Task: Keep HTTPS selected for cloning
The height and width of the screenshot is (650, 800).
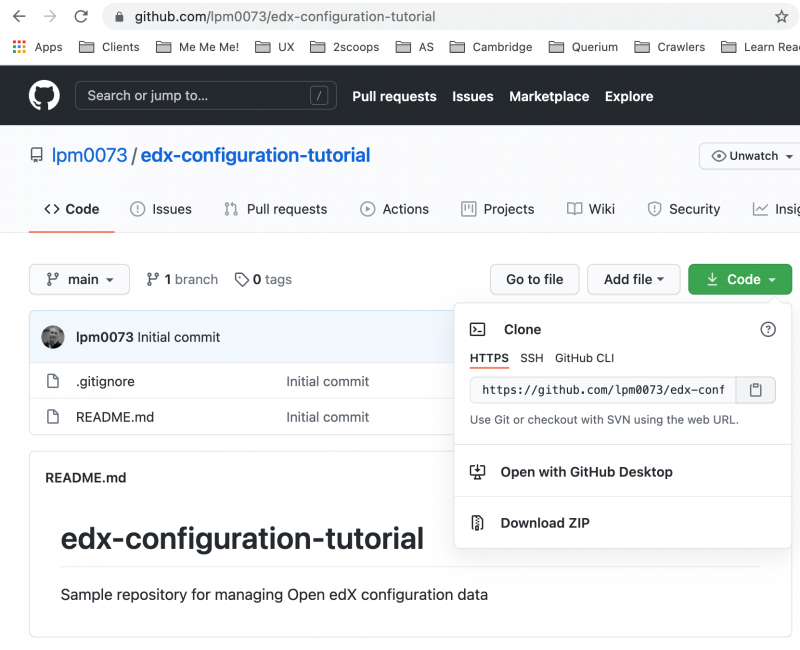Action: pyautogui.click(x=489, y=358)
